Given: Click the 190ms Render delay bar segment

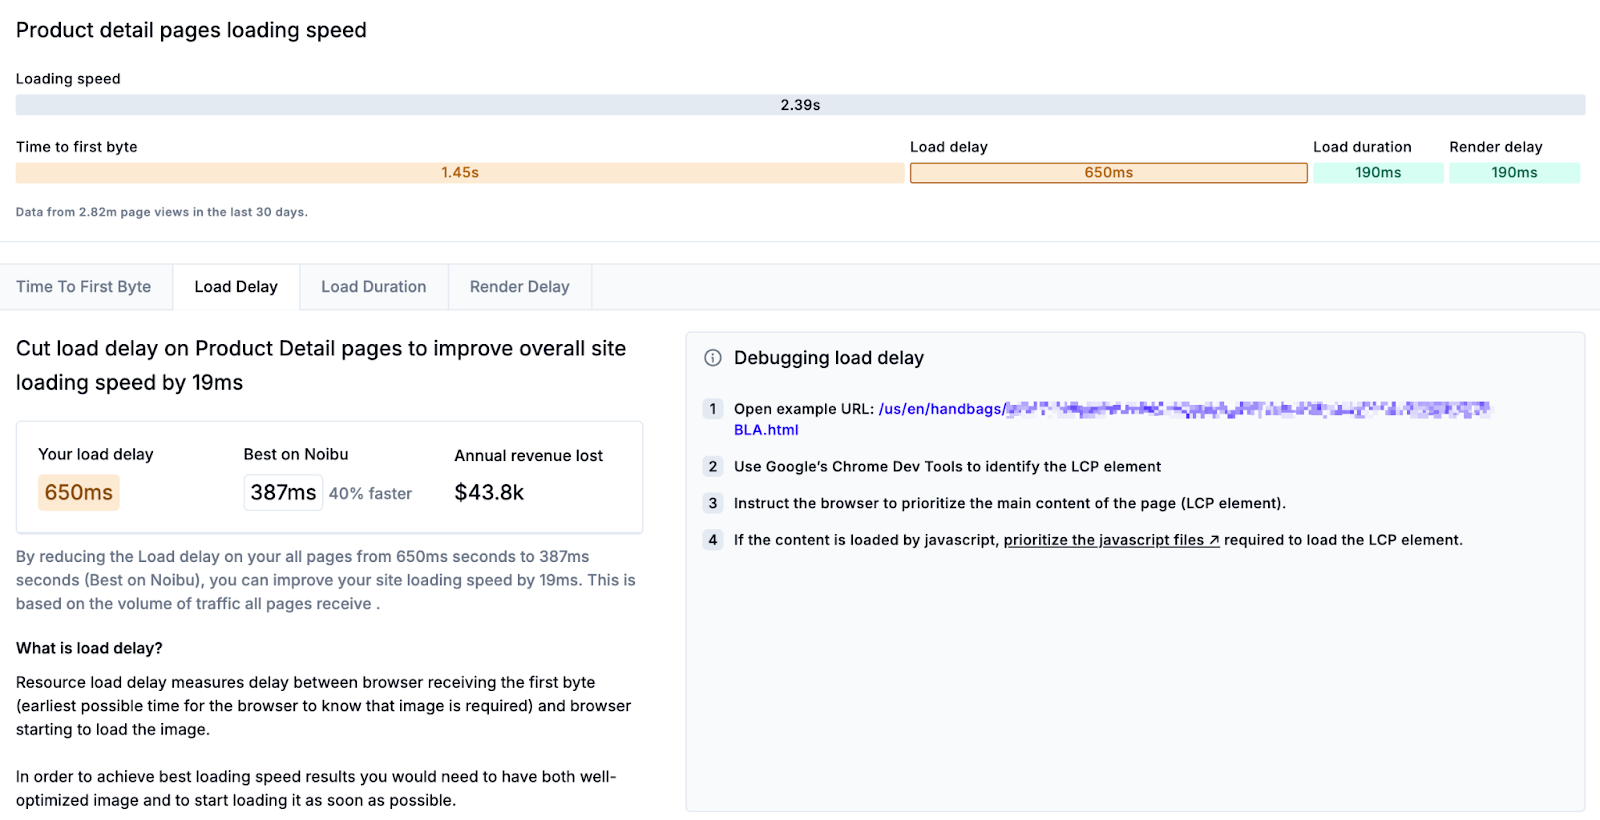Looking at the screenshot, I should point(1514,173).
